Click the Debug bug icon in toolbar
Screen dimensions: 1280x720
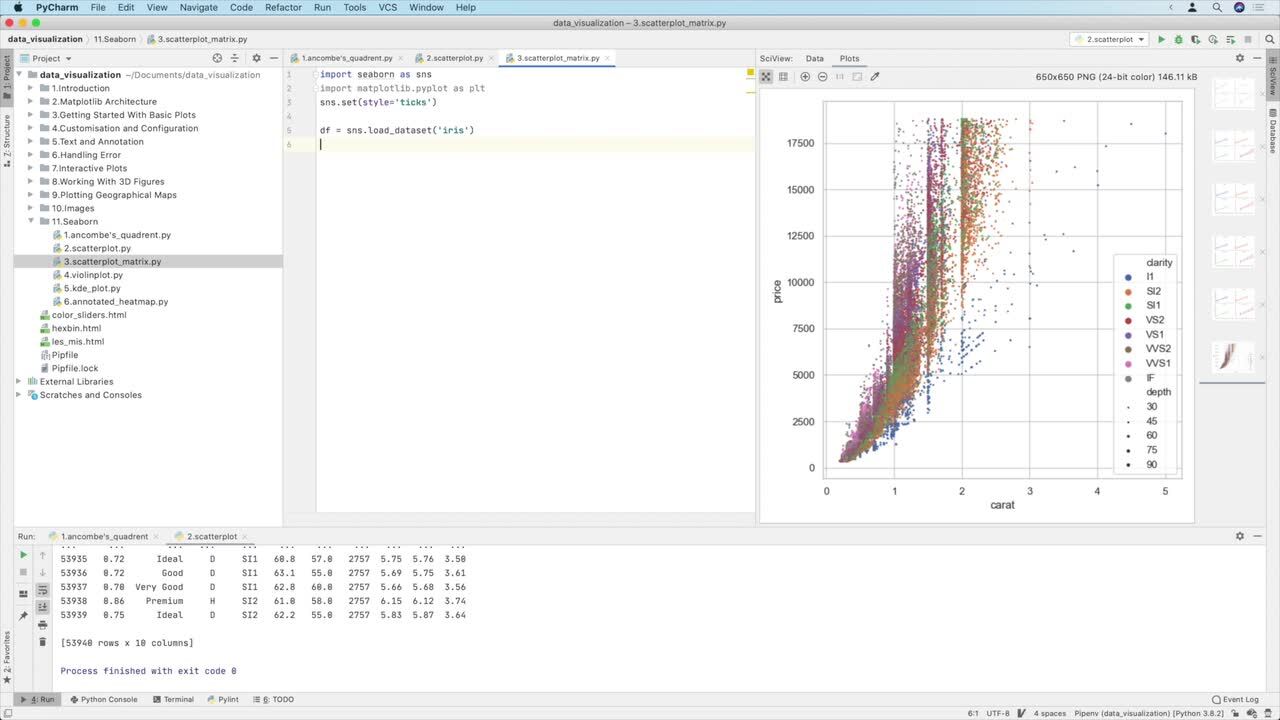pos(1178,39)
